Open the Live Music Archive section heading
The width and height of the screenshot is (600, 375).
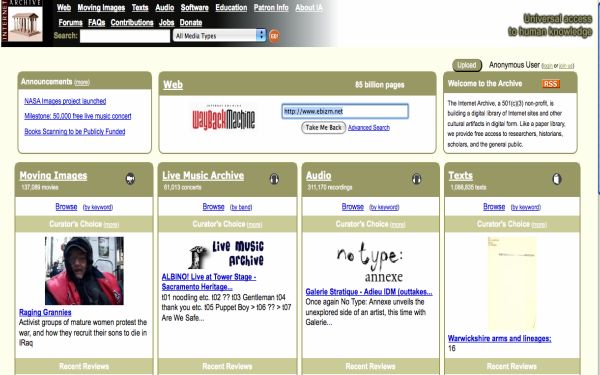click(203, 176)
